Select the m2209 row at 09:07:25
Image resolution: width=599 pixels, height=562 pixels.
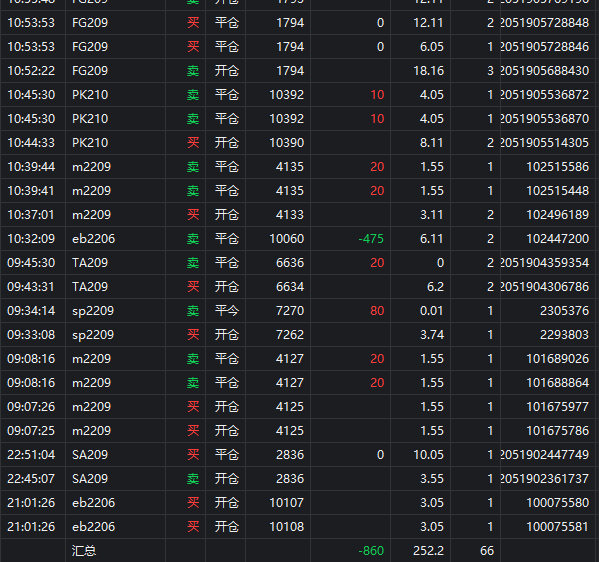[x=300, y=431]
